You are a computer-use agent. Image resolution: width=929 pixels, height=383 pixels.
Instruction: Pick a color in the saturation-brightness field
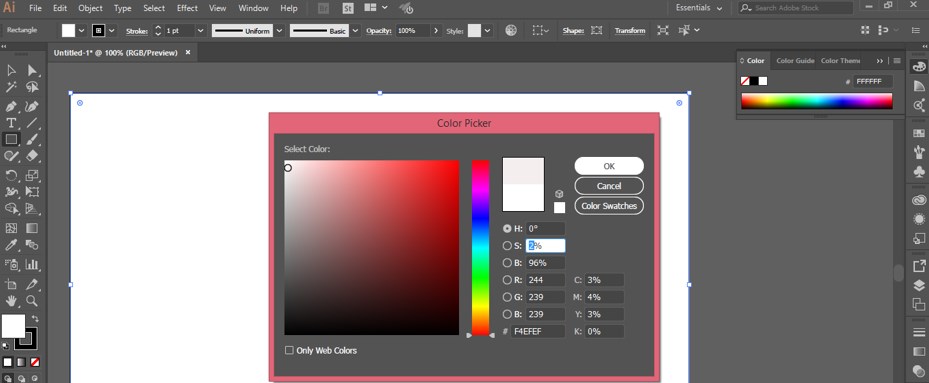[x=371, y=248]
